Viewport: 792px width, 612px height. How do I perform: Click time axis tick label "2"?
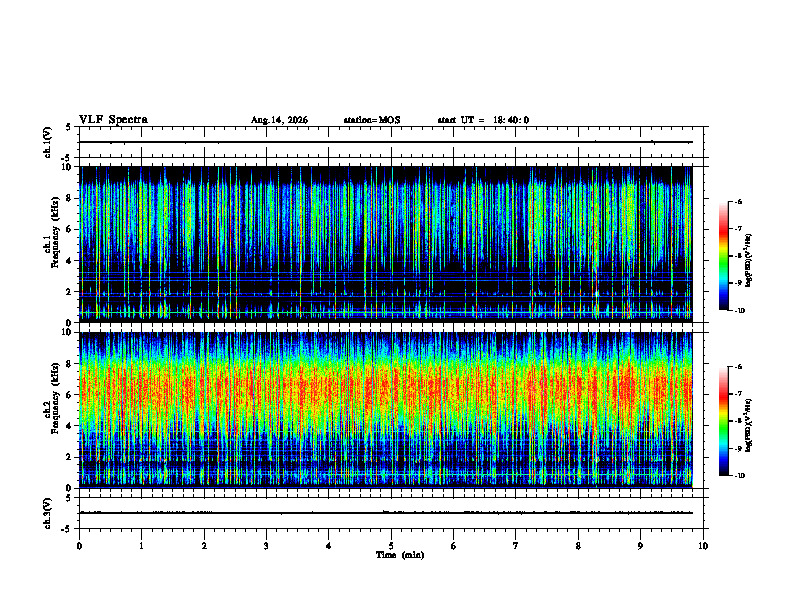[204, 546]
